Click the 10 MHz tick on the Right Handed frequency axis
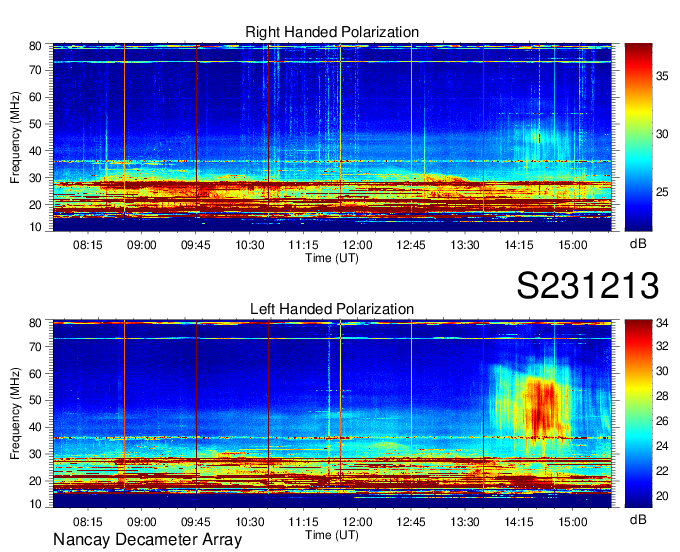 click(x=35, y=227)
